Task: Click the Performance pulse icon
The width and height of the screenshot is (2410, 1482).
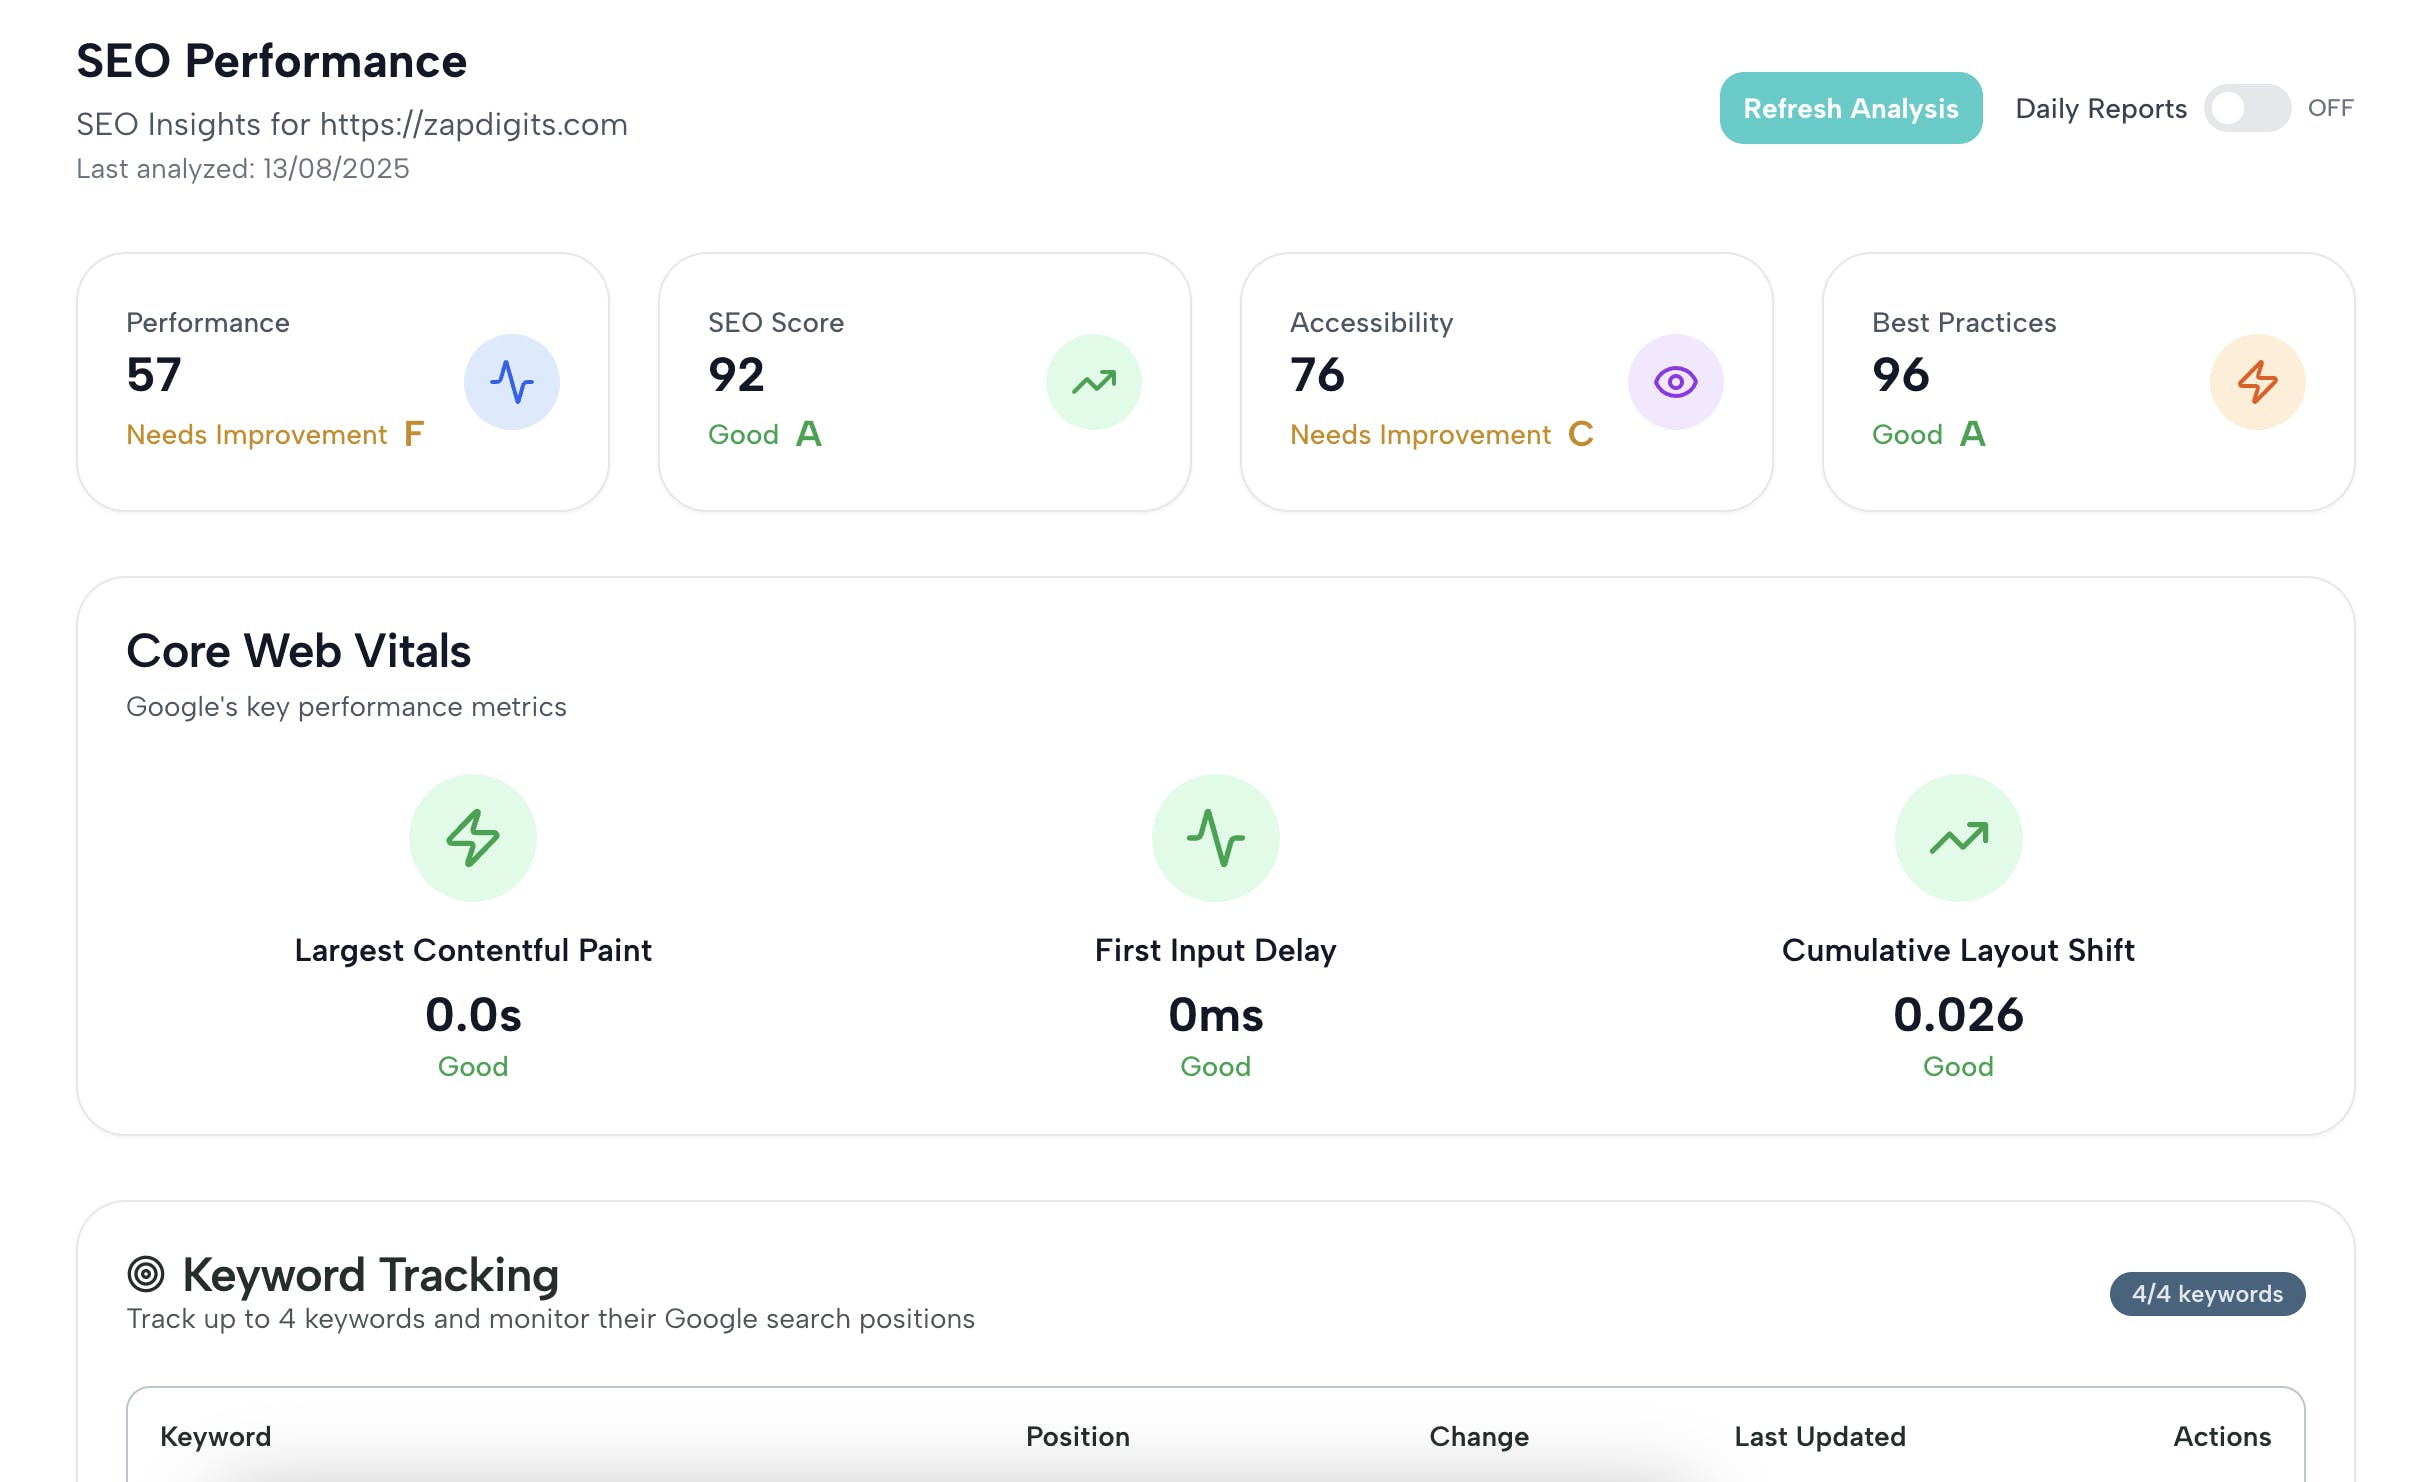Action: click(511, 382)
